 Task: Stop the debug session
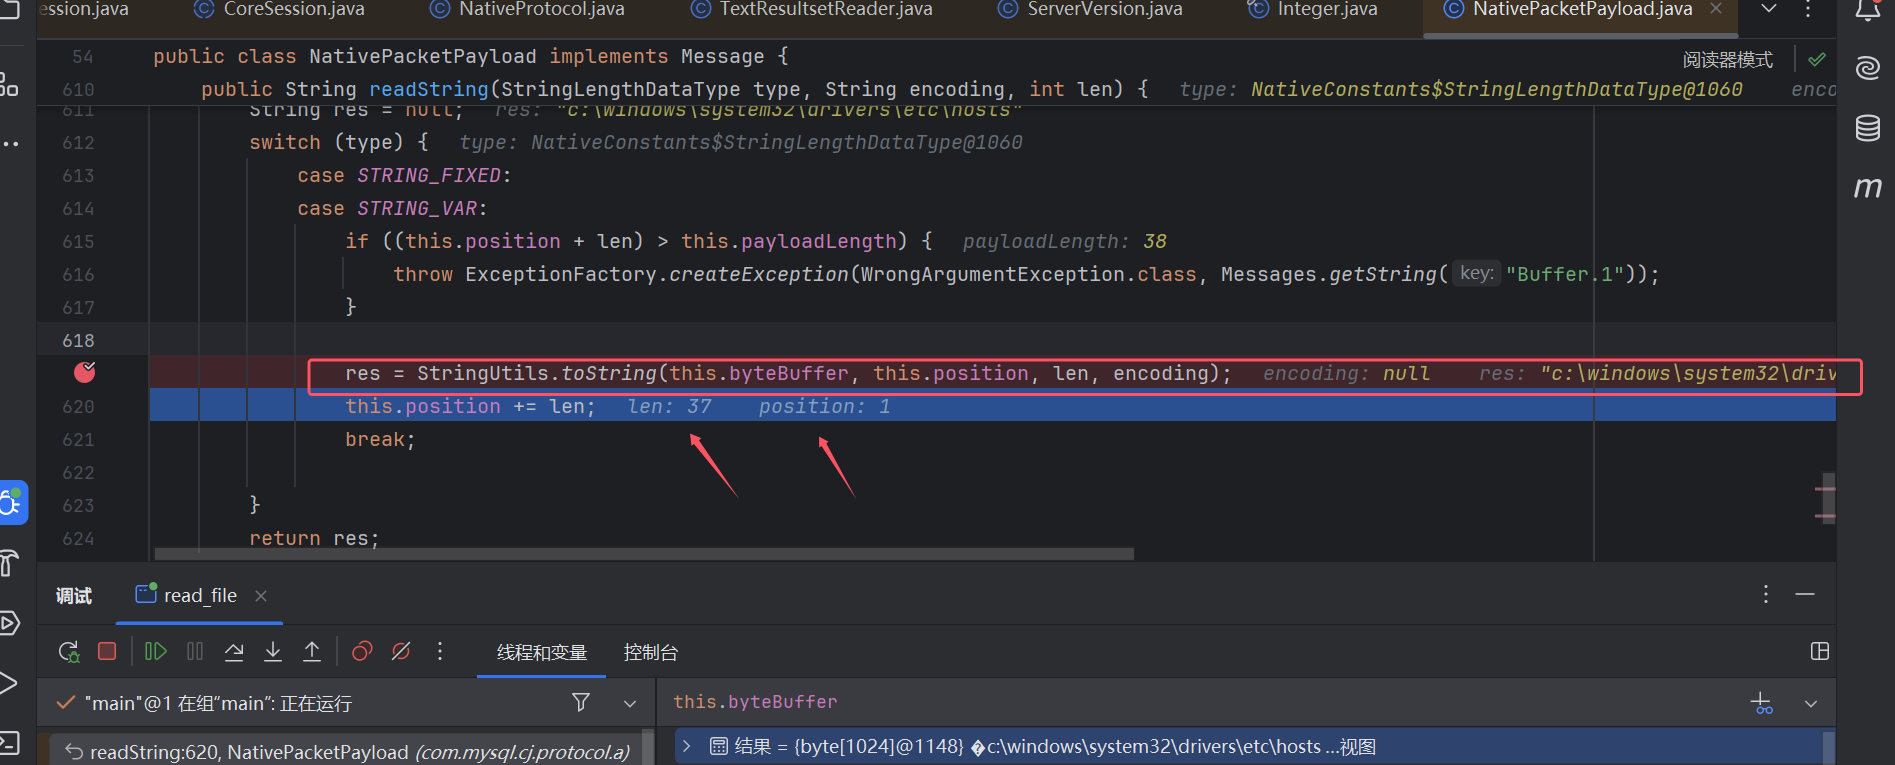107,652
